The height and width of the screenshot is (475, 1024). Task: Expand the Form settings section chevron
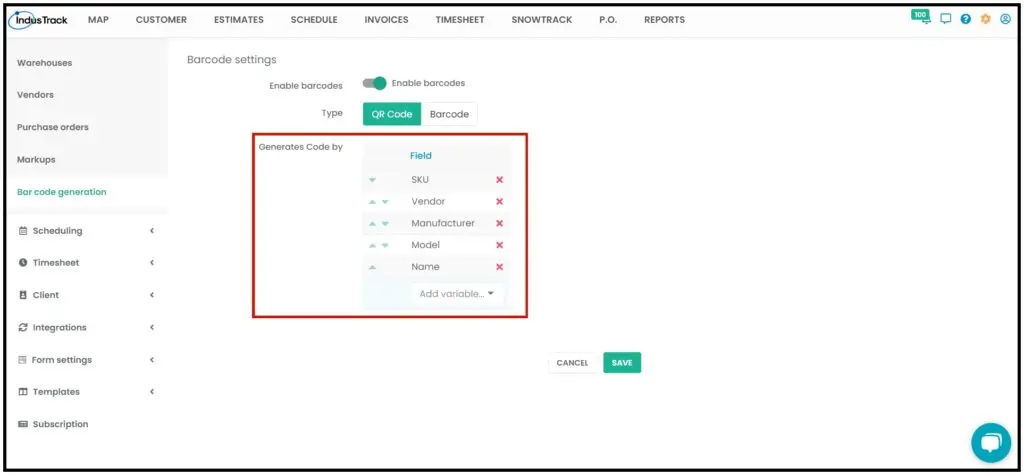152,359
